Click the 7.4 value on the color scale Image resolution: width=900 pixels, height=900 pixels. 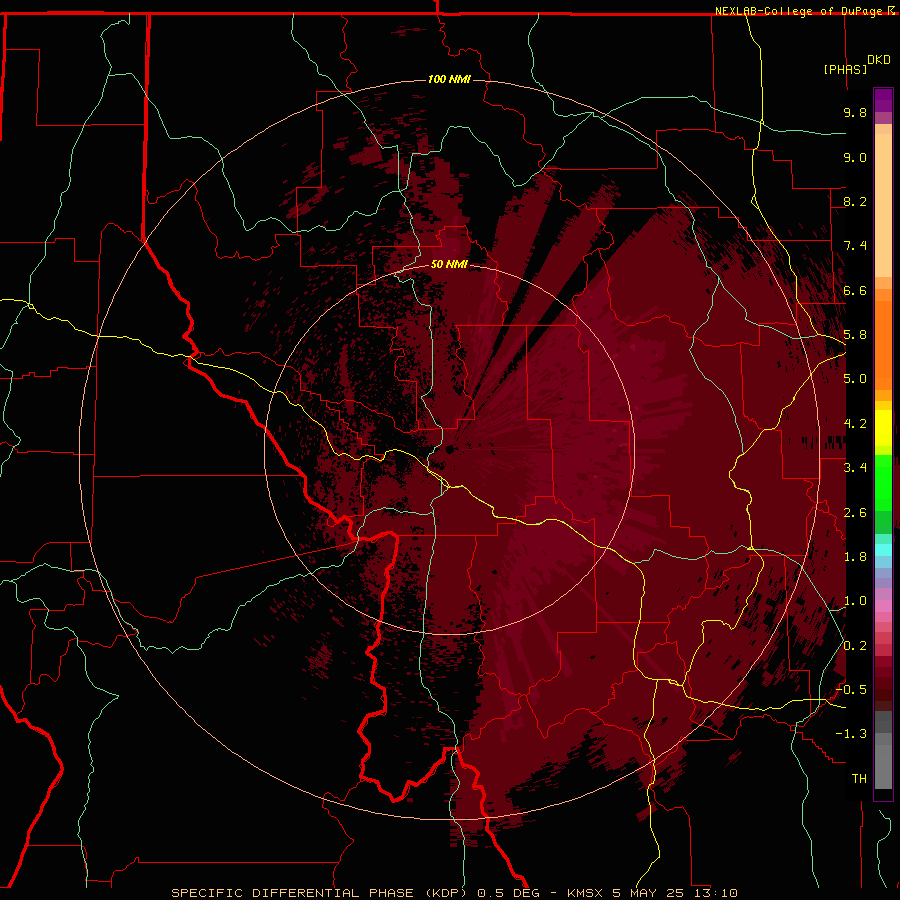click(855, 246)
